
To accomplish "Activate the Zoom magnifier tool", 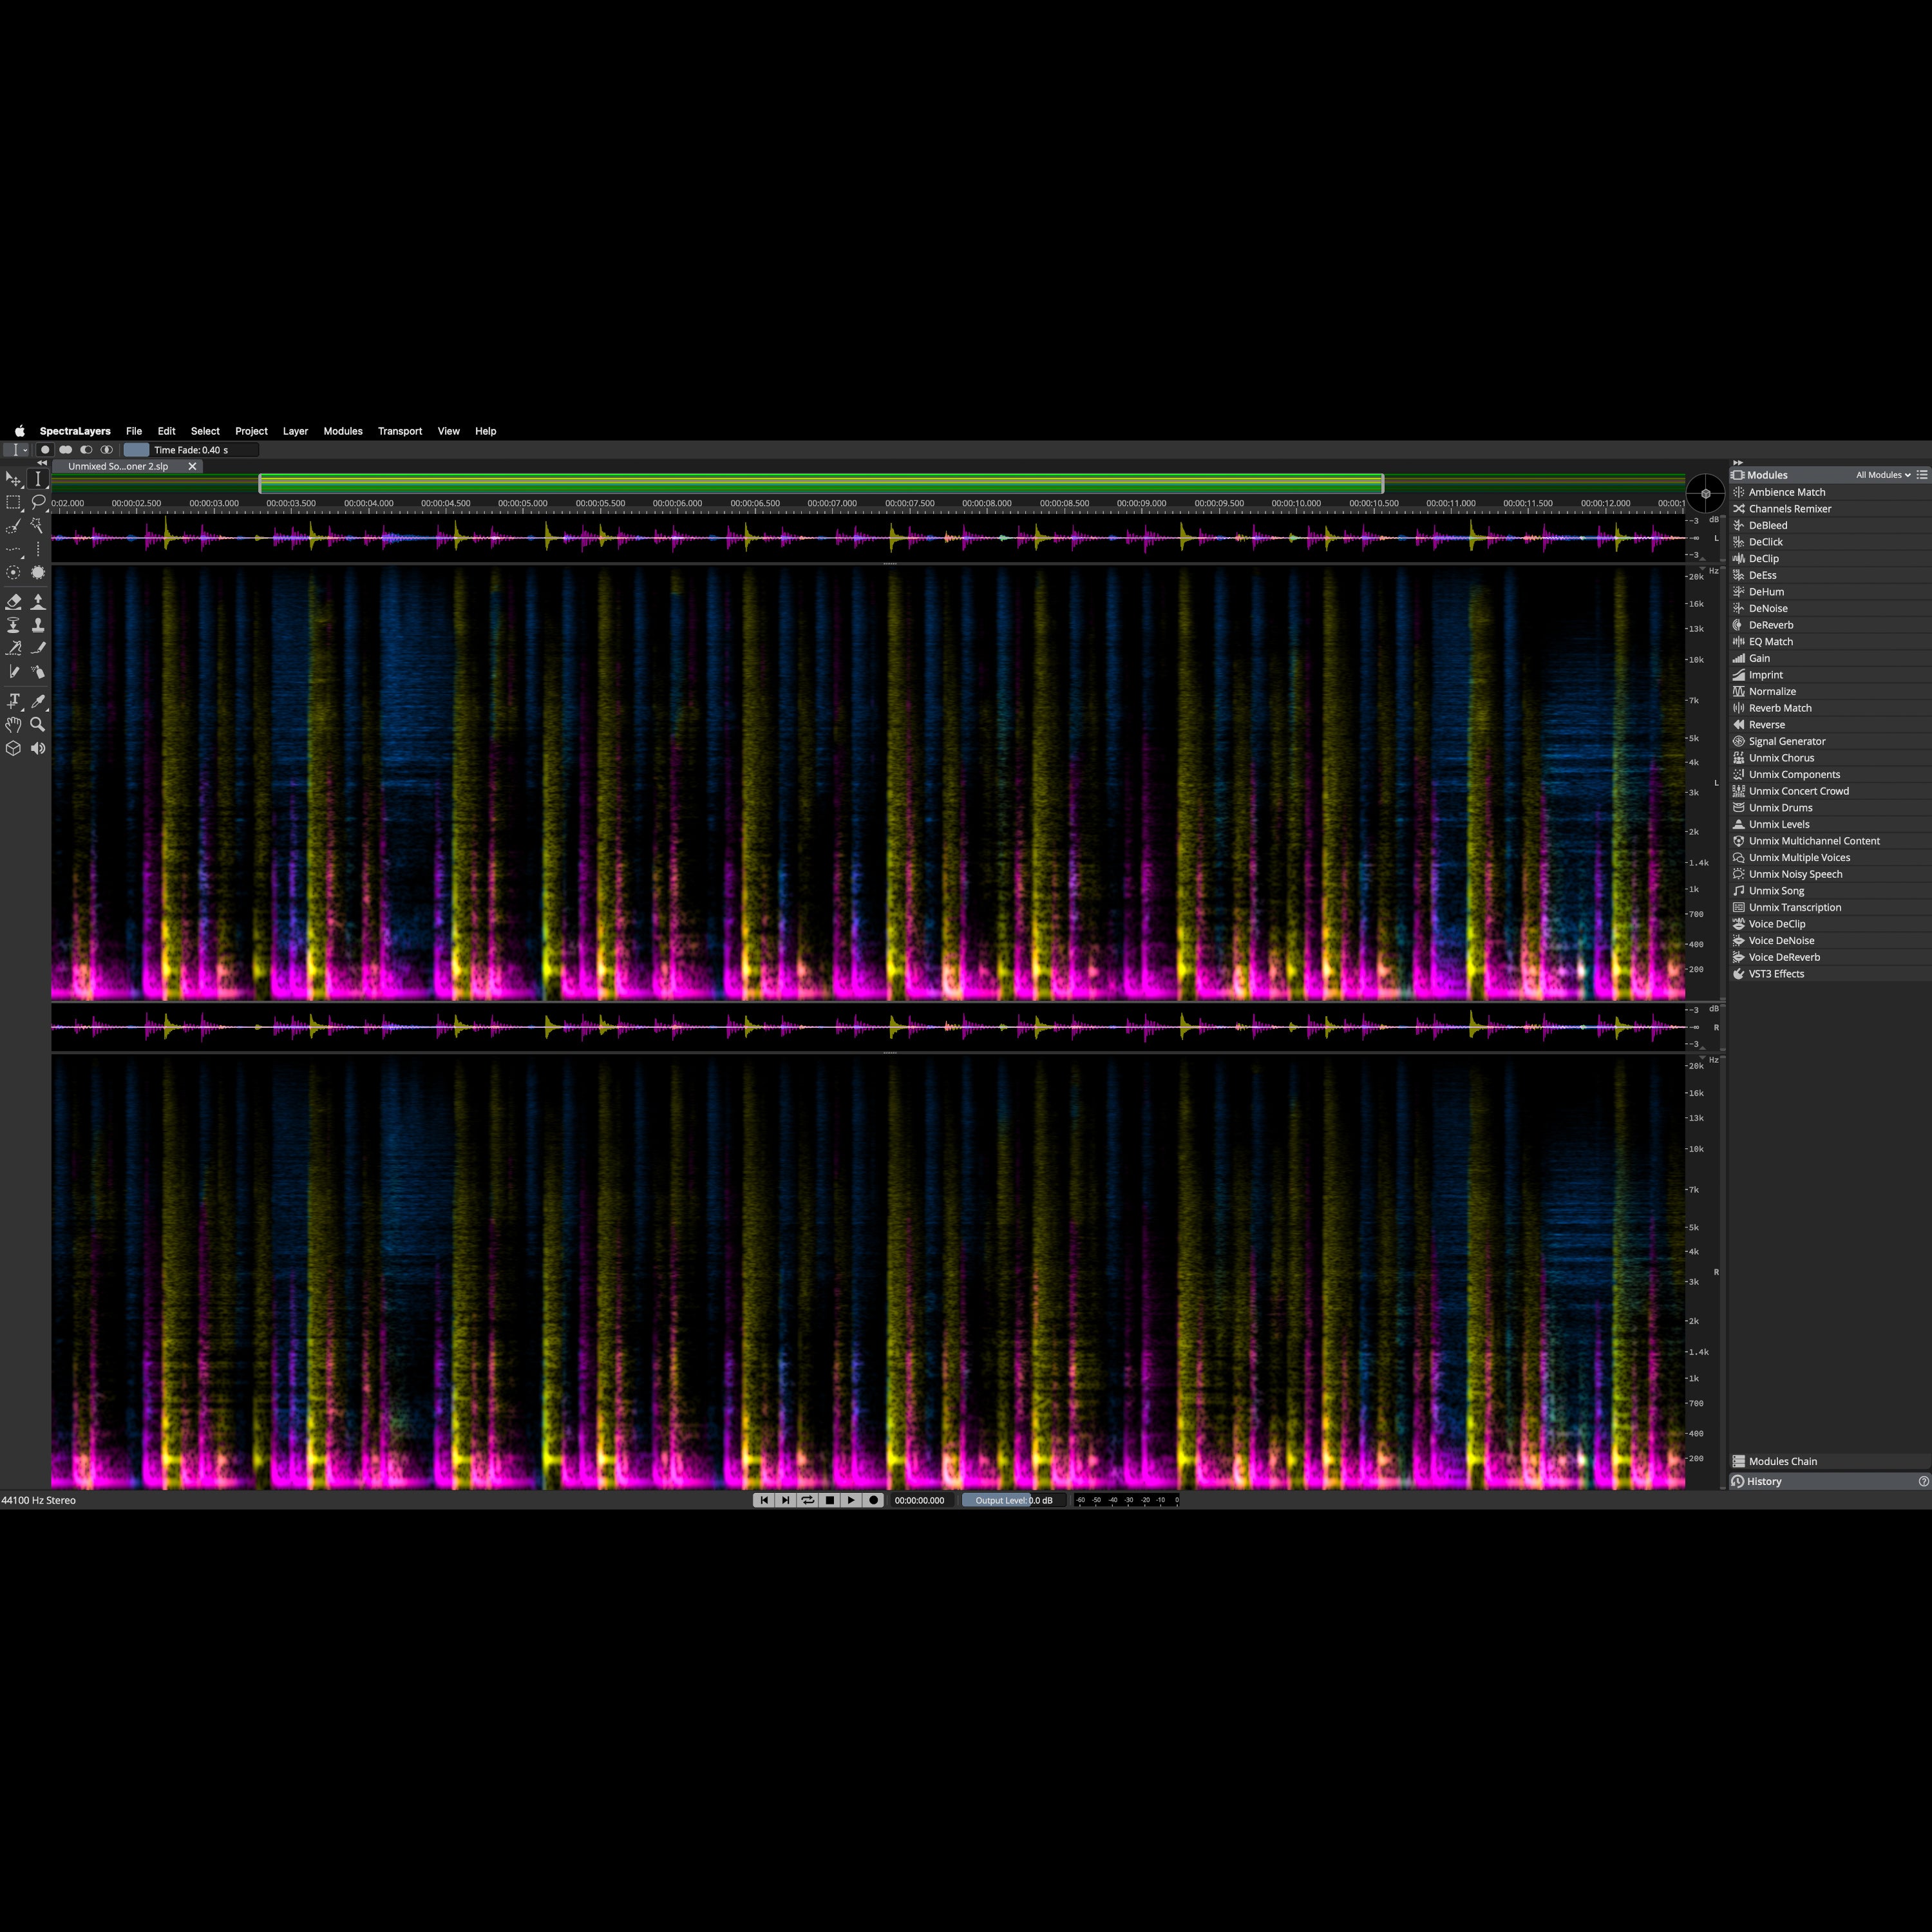I will pyautogui.click(x=38, y=725).
